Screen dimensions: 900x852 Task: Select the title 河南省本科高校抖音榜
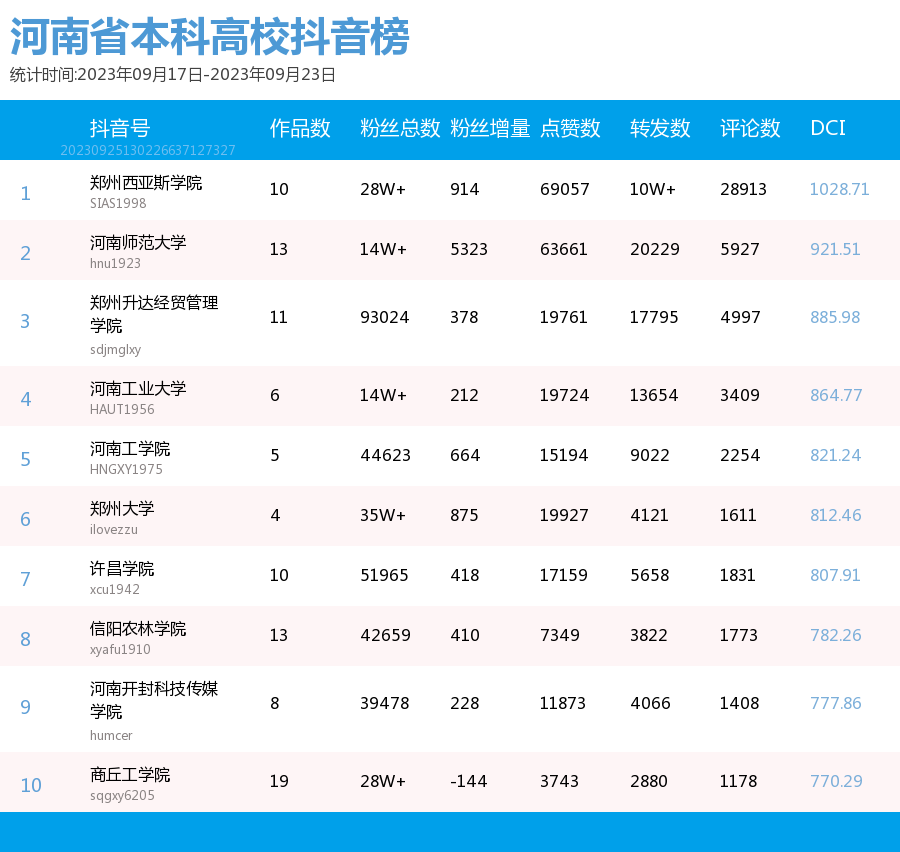click(x=210, y=37)
